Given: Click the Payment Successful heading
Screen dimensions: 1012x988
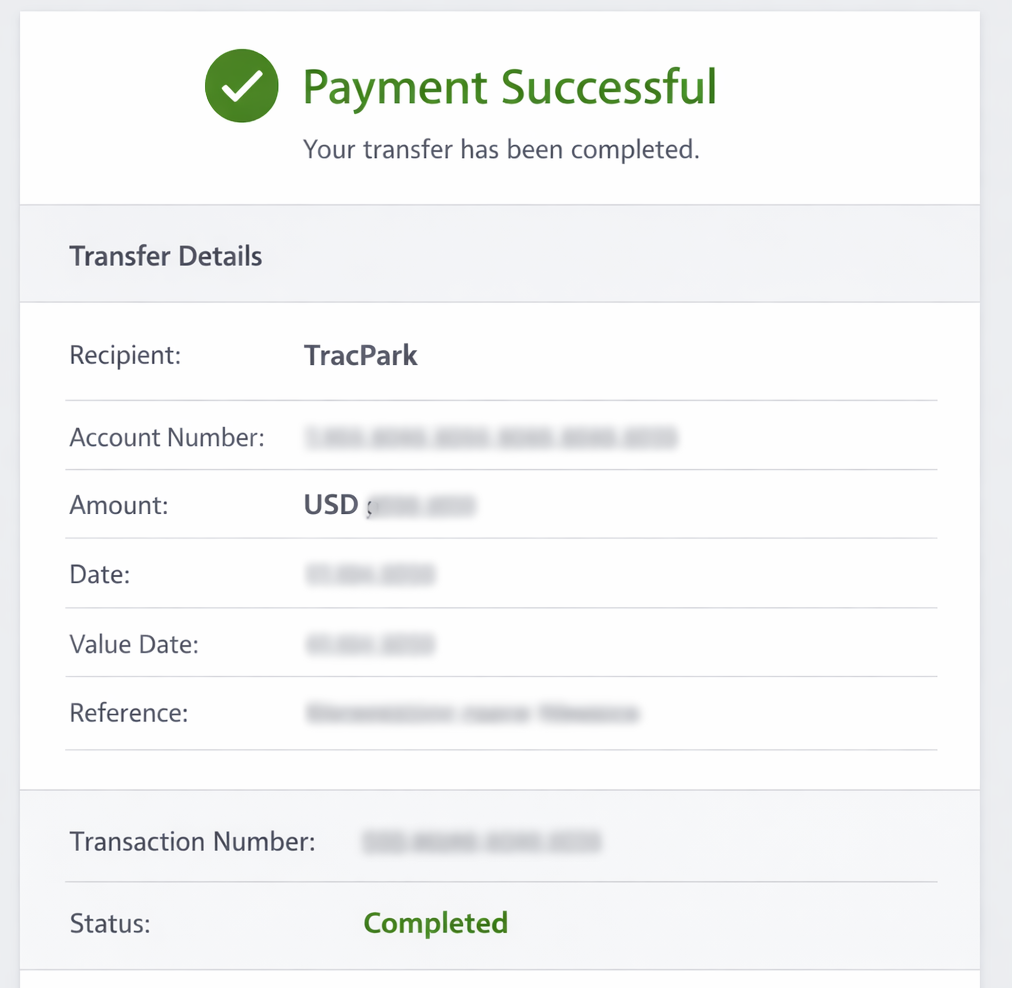Looking at the screenshot, I should [x=509, y=87].
